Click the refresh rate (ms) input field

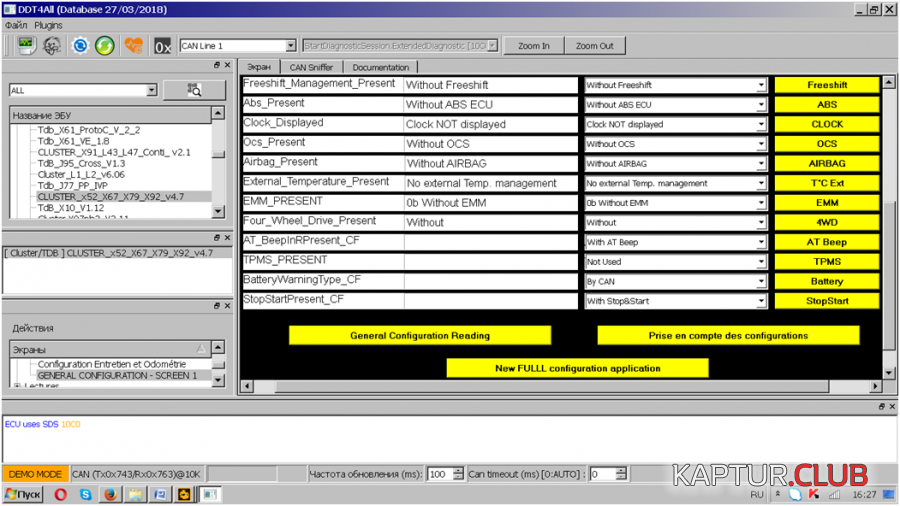440,474
